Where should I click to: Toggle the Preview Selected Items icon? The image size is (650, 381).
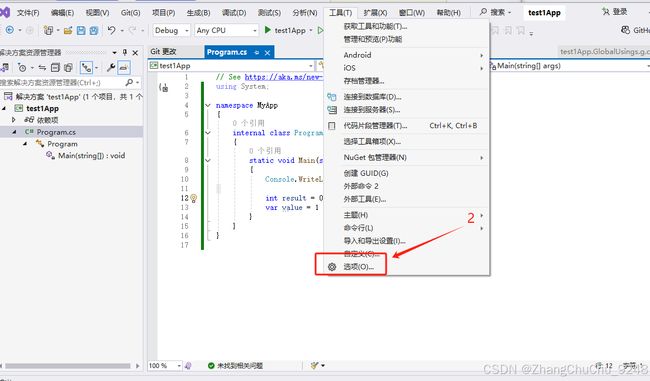[x=124, y=68]
